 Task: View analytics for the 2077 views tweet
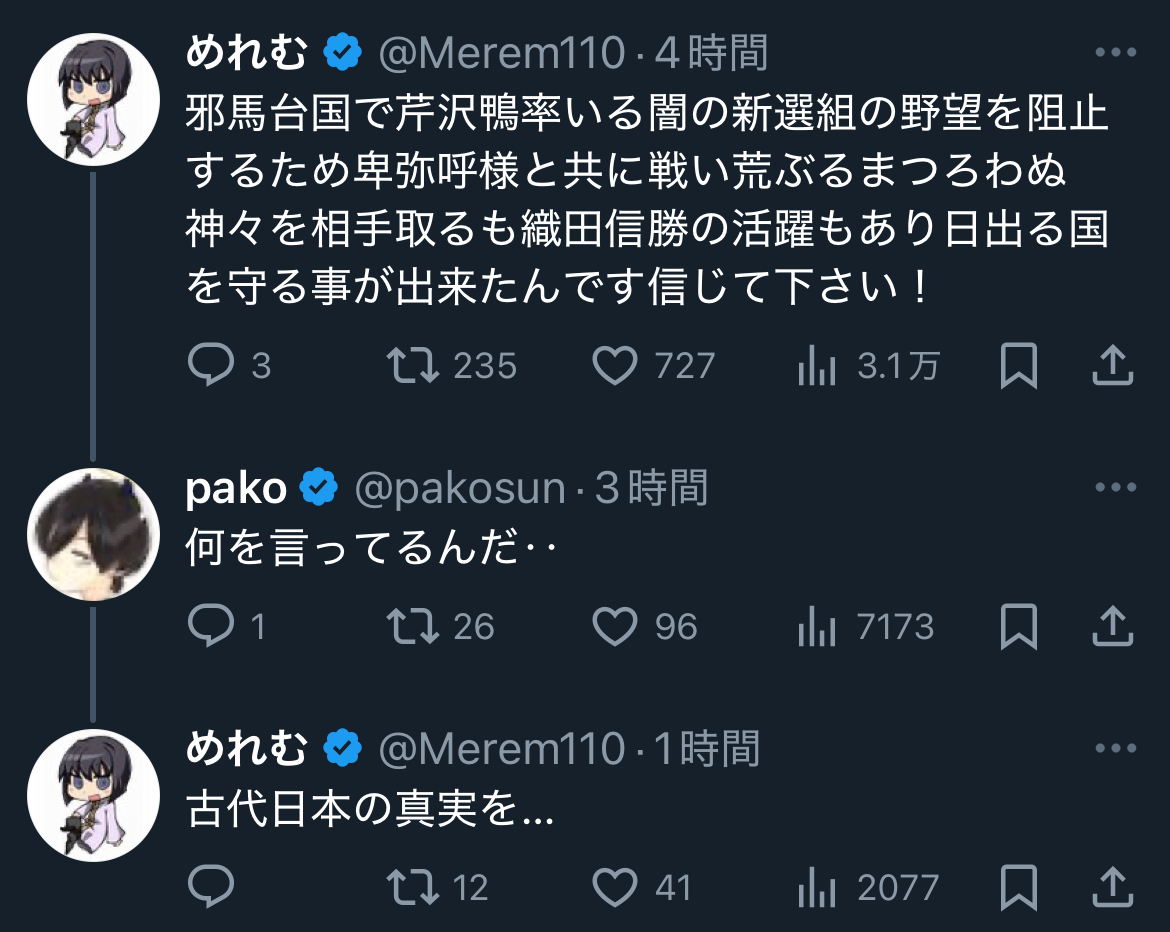click(816, 889)
